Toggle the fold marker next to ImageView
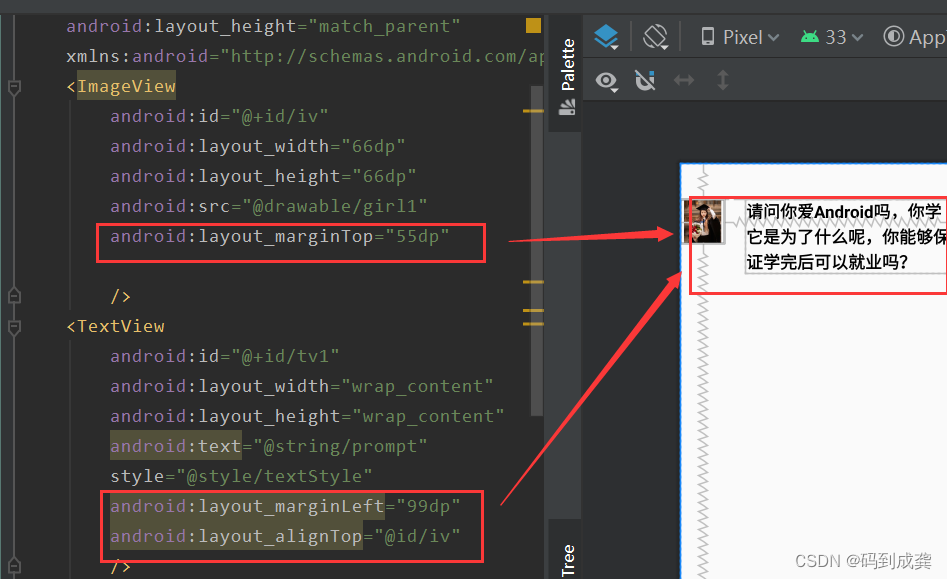947x579 pixels. [x=14, y=87]
